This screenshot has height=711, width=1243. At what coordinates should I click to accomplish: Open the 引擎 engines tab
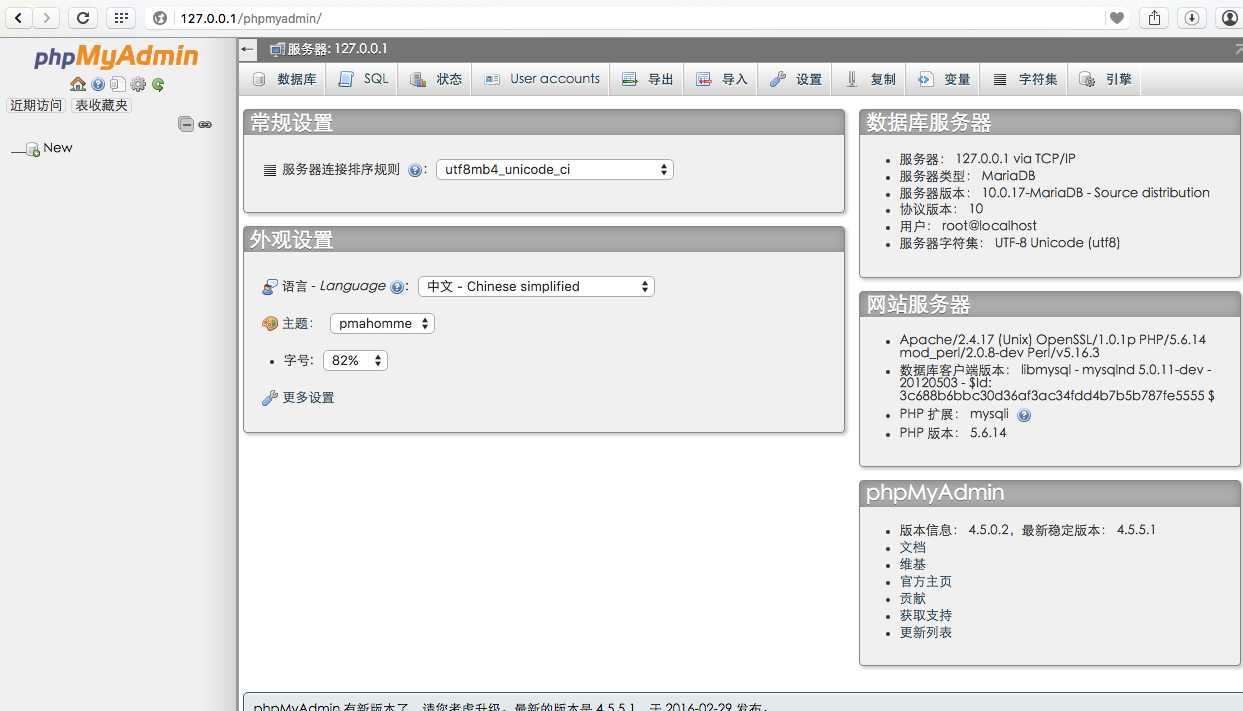pyautogui.click(x=1105, y=79)
